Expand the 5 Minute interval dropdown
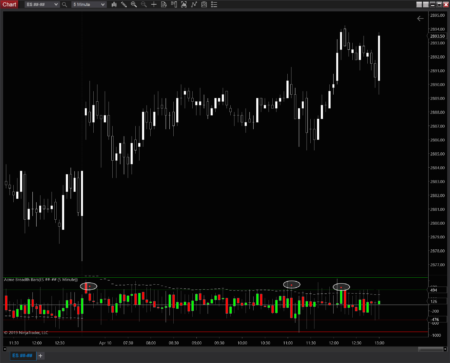The height and width of the screenshot is (363, 450). (x=89, y=4)
